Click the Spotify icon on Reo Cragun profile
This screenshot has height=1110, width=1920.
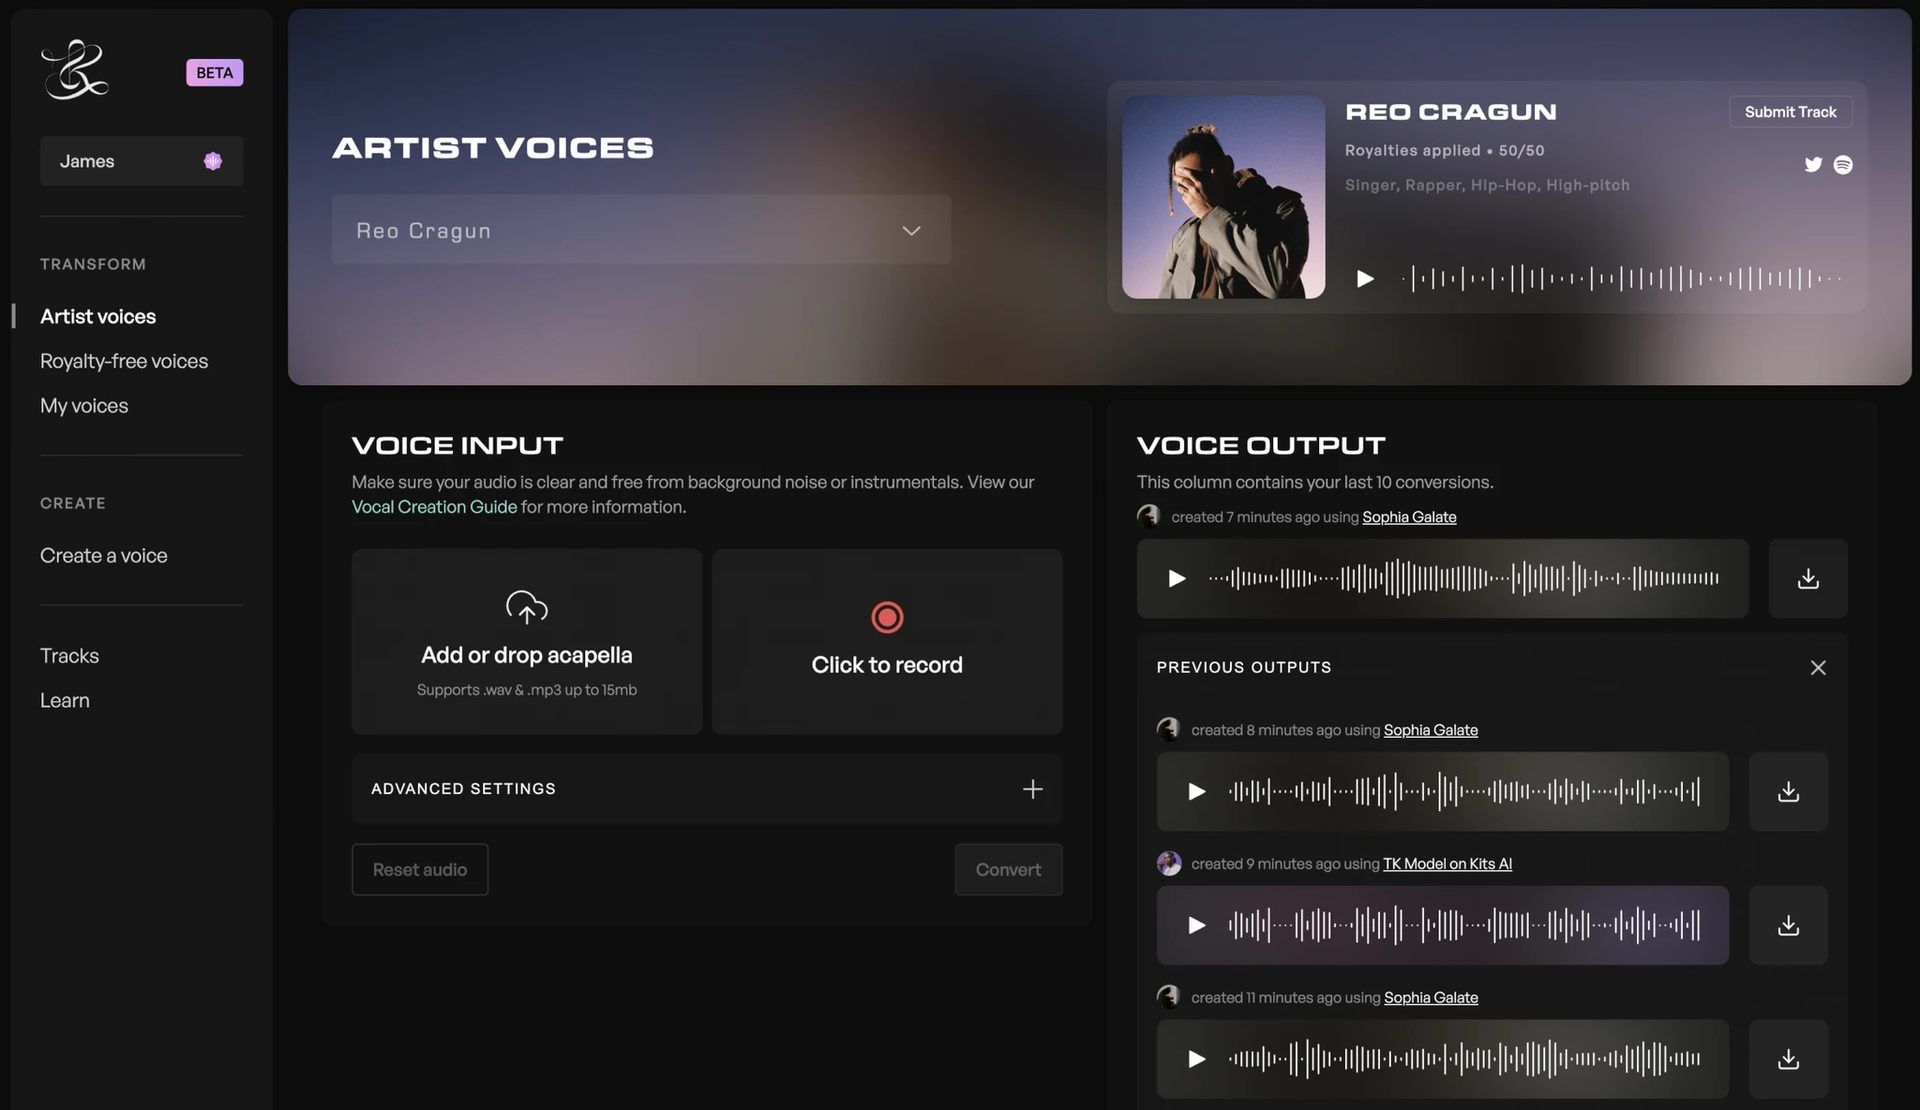[x=1842, y=164]
